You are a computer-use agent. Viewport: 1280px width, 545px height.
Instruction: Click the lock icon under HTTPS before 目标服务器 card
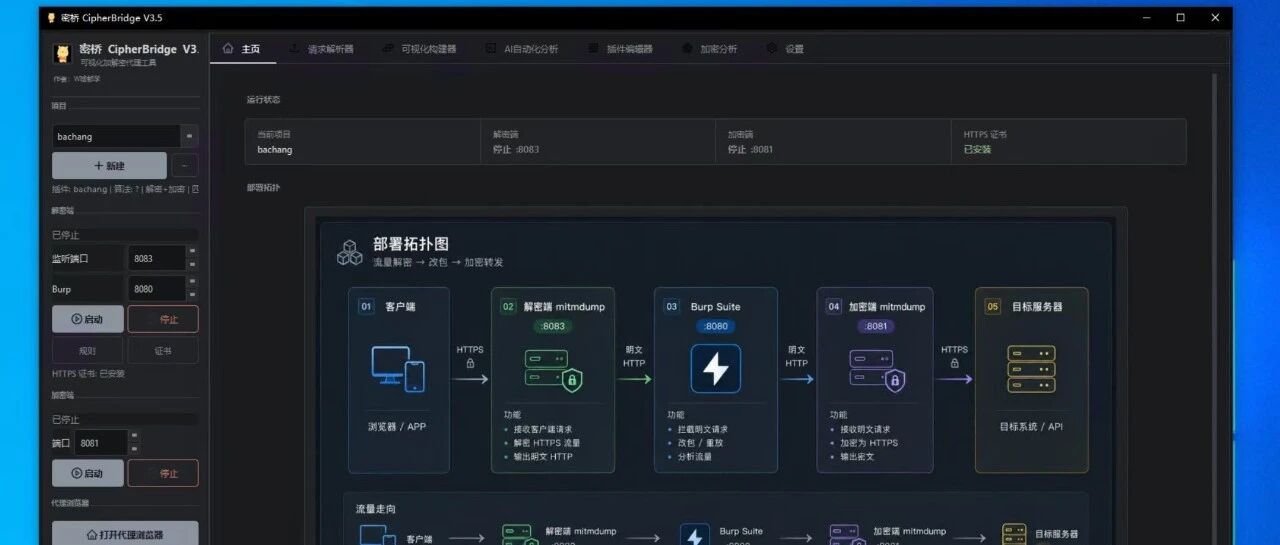coord(954,364)
